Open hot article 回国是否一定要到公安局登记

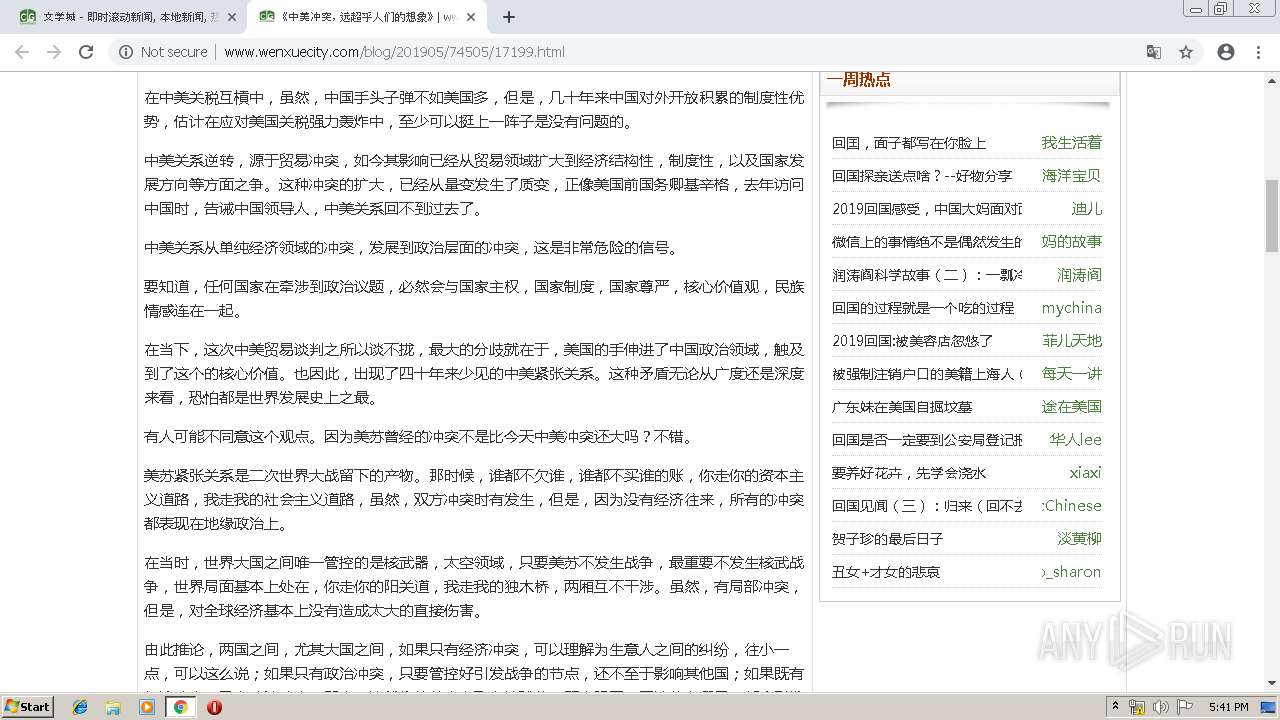click(927, 440)
